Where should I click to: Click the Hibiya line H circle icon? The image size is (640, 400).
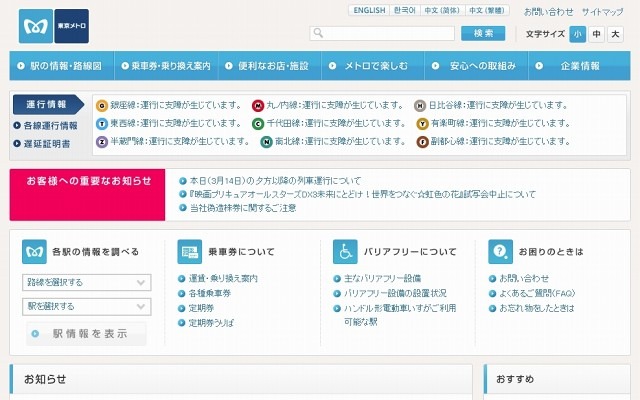pos(420,106)
